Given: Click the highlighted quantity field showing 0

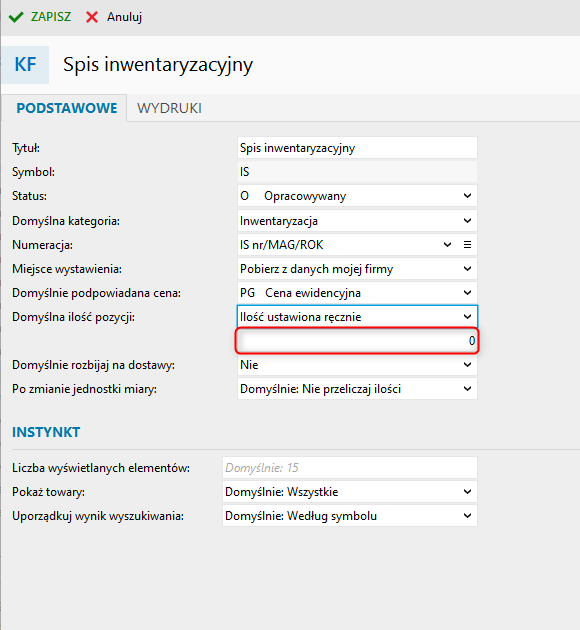Looking at the screenshot, I should click(x=357, y=341).
